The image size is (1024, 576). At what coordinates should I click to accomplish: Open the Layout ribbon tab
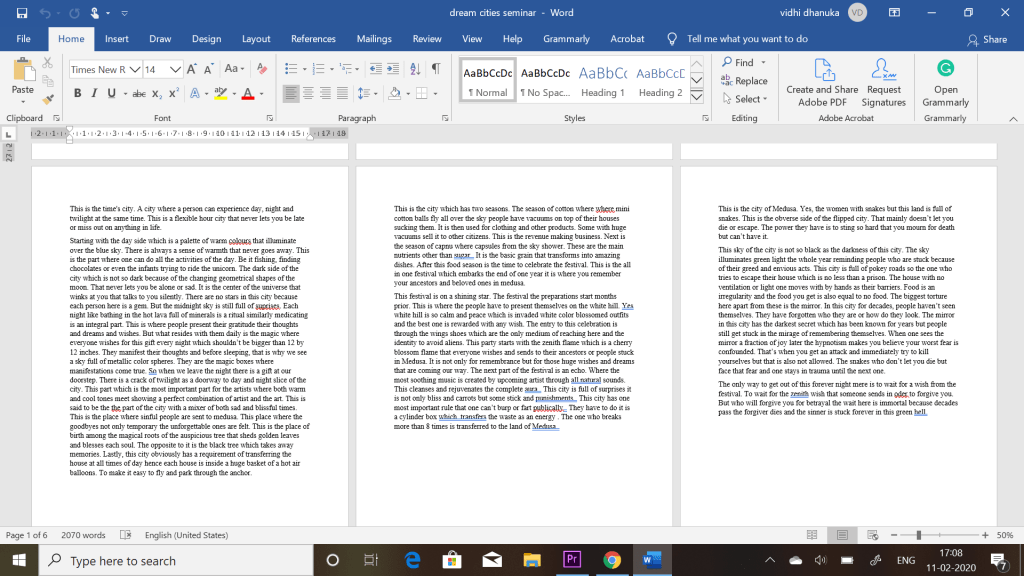[x=256, y=39]
